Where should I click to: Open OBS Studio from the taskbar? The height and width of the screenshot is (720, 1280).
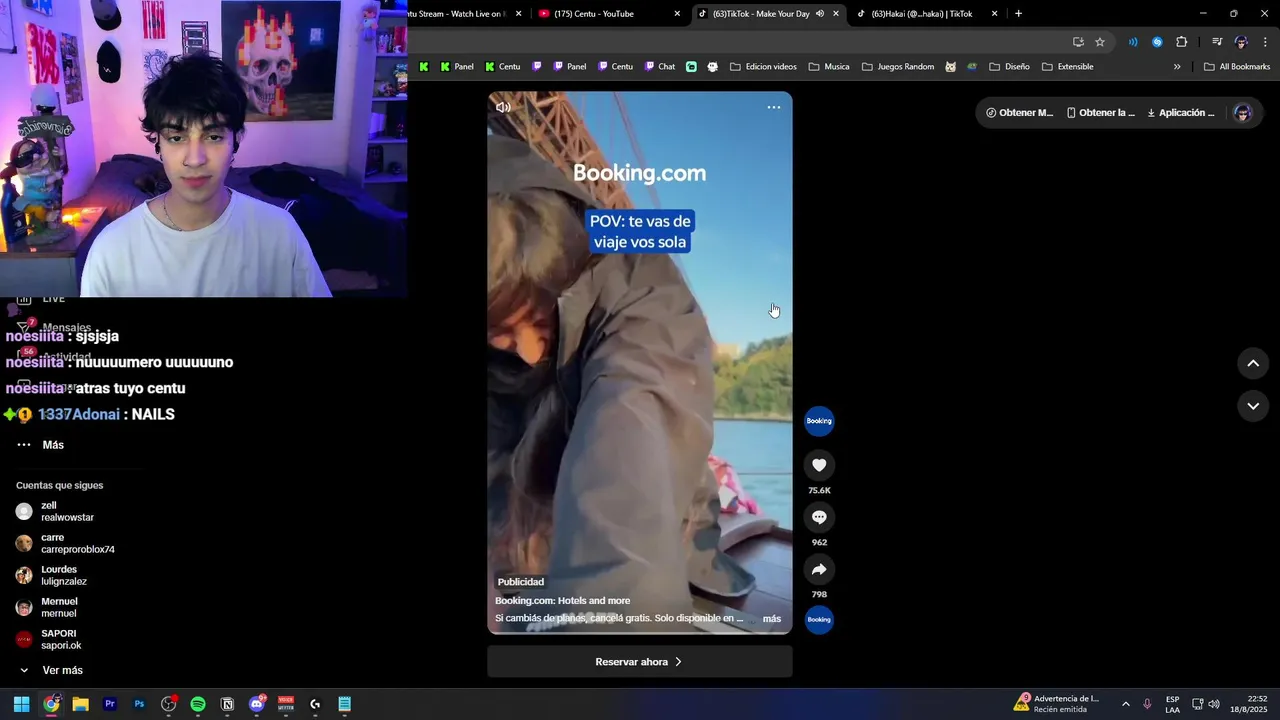[168, 704]
